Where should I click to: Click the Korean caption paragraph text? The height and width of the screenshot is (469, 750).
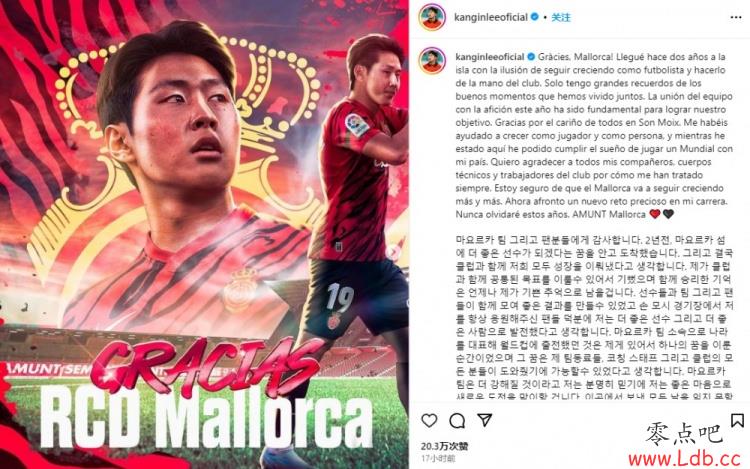point(593,318)
